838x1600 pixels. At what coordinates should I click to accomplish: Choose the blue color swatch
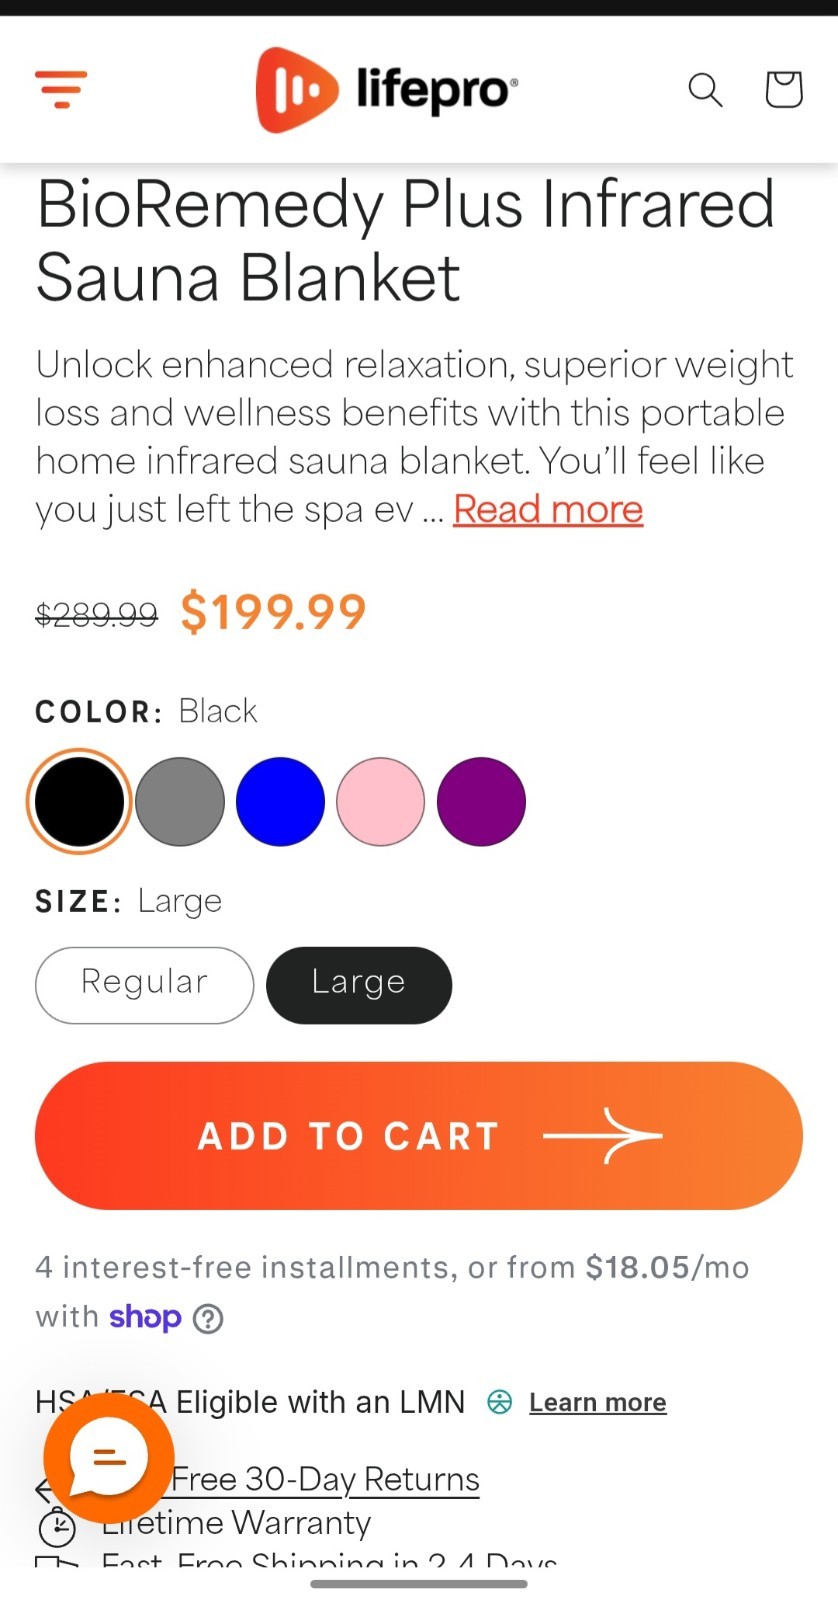(x=280, y=801)
